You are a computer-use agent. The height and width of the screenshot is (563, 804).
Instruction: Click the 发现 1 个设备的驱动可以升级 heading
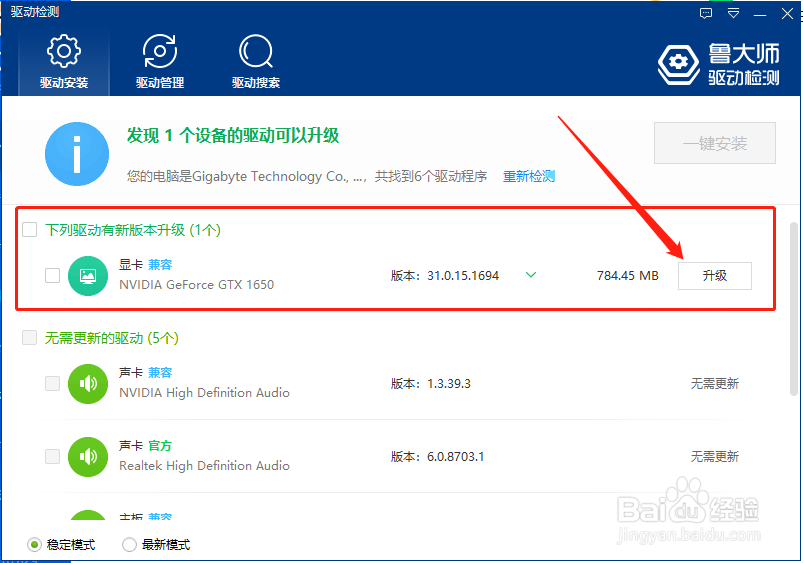[x=233, y=135]
